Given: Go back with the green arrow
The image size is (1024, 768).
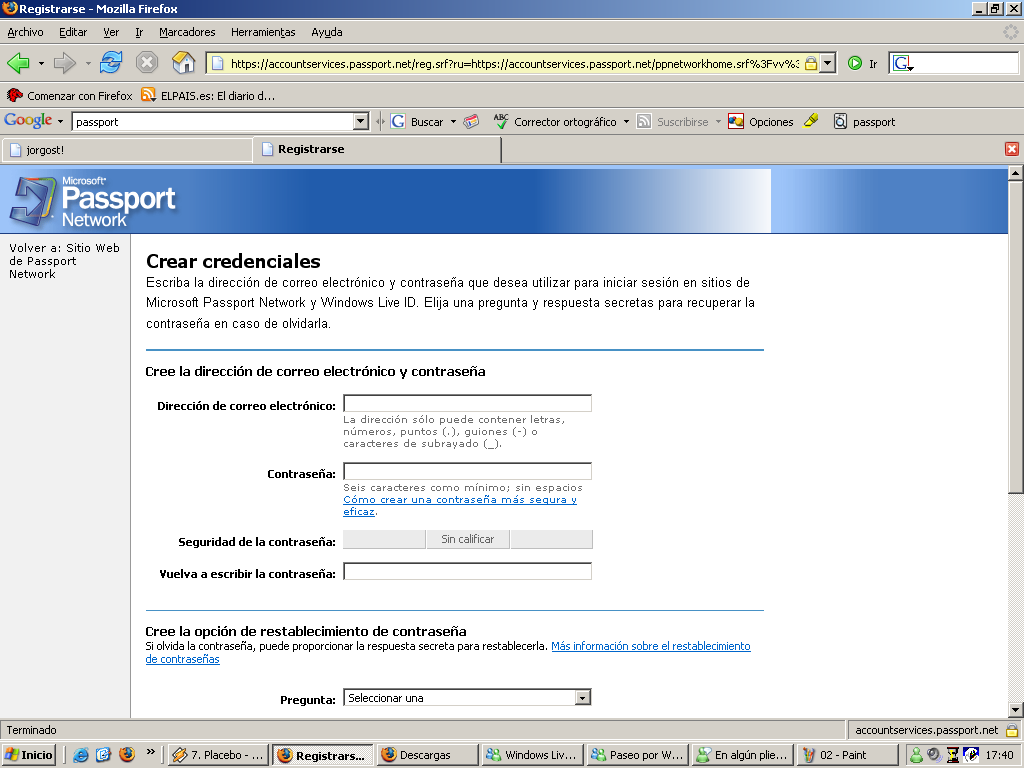Looking at the screenshot, I should click(18, 63).
